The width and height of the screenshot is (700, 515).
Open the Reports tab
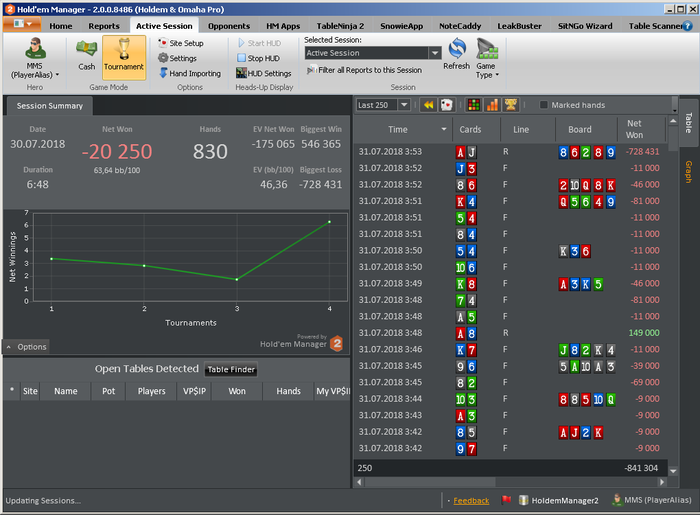pyautogui.click(x=104, y=26)
